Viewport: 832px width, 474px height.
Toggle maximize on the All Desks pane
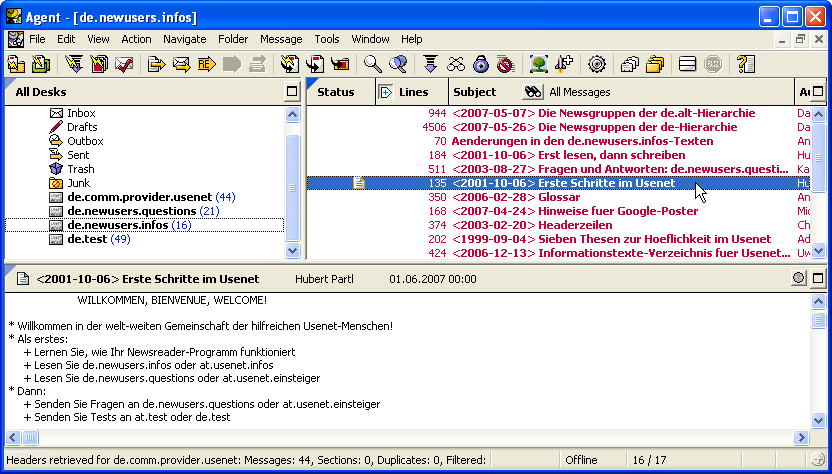[292, 92]
